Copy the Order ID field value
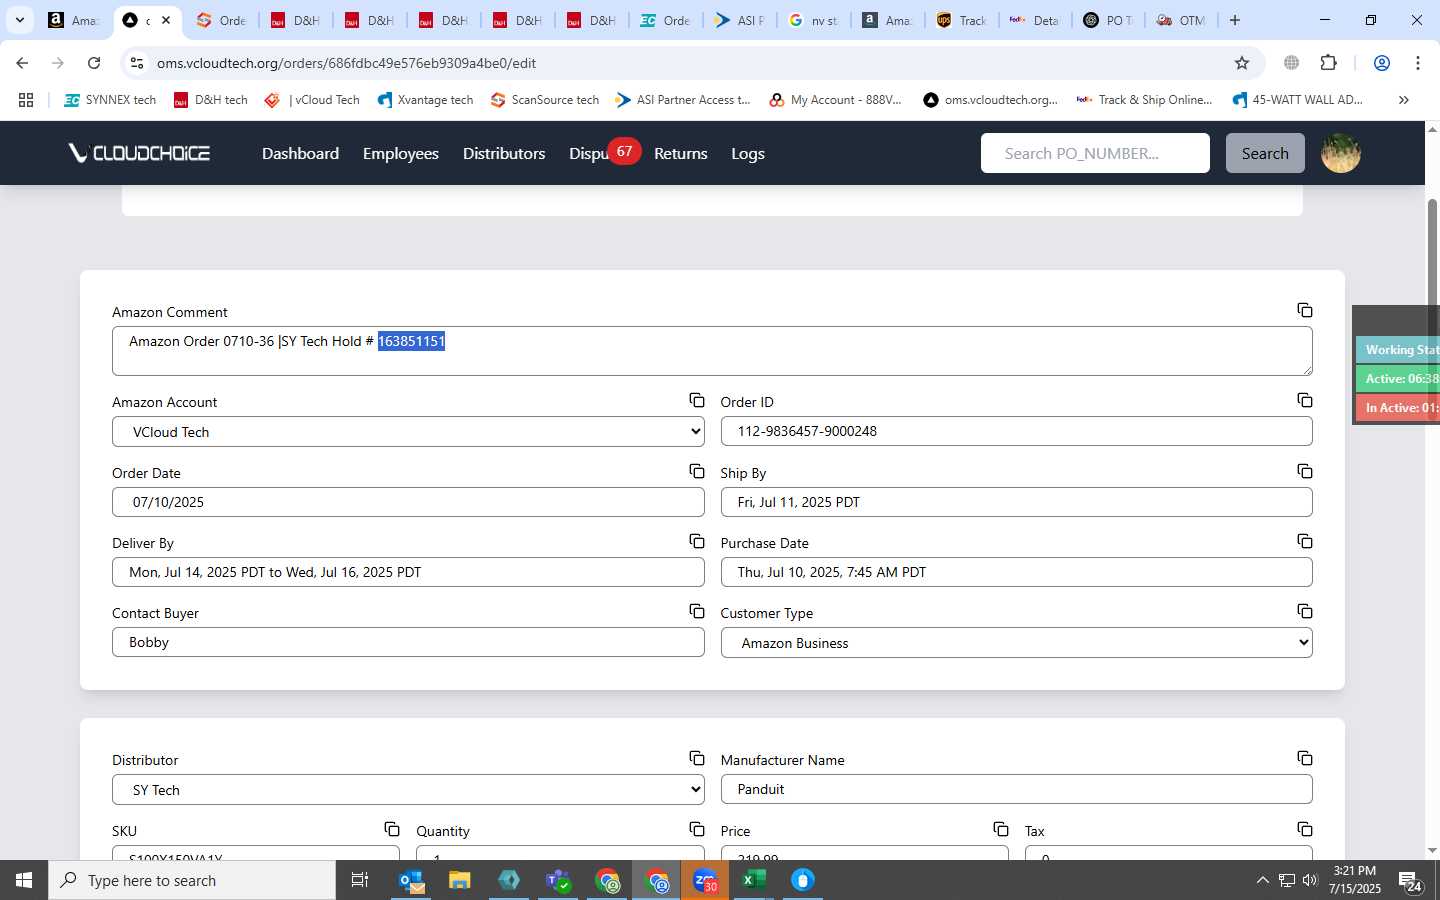This screenshot has height=900, width=1440. click(x=1305, y=400)
